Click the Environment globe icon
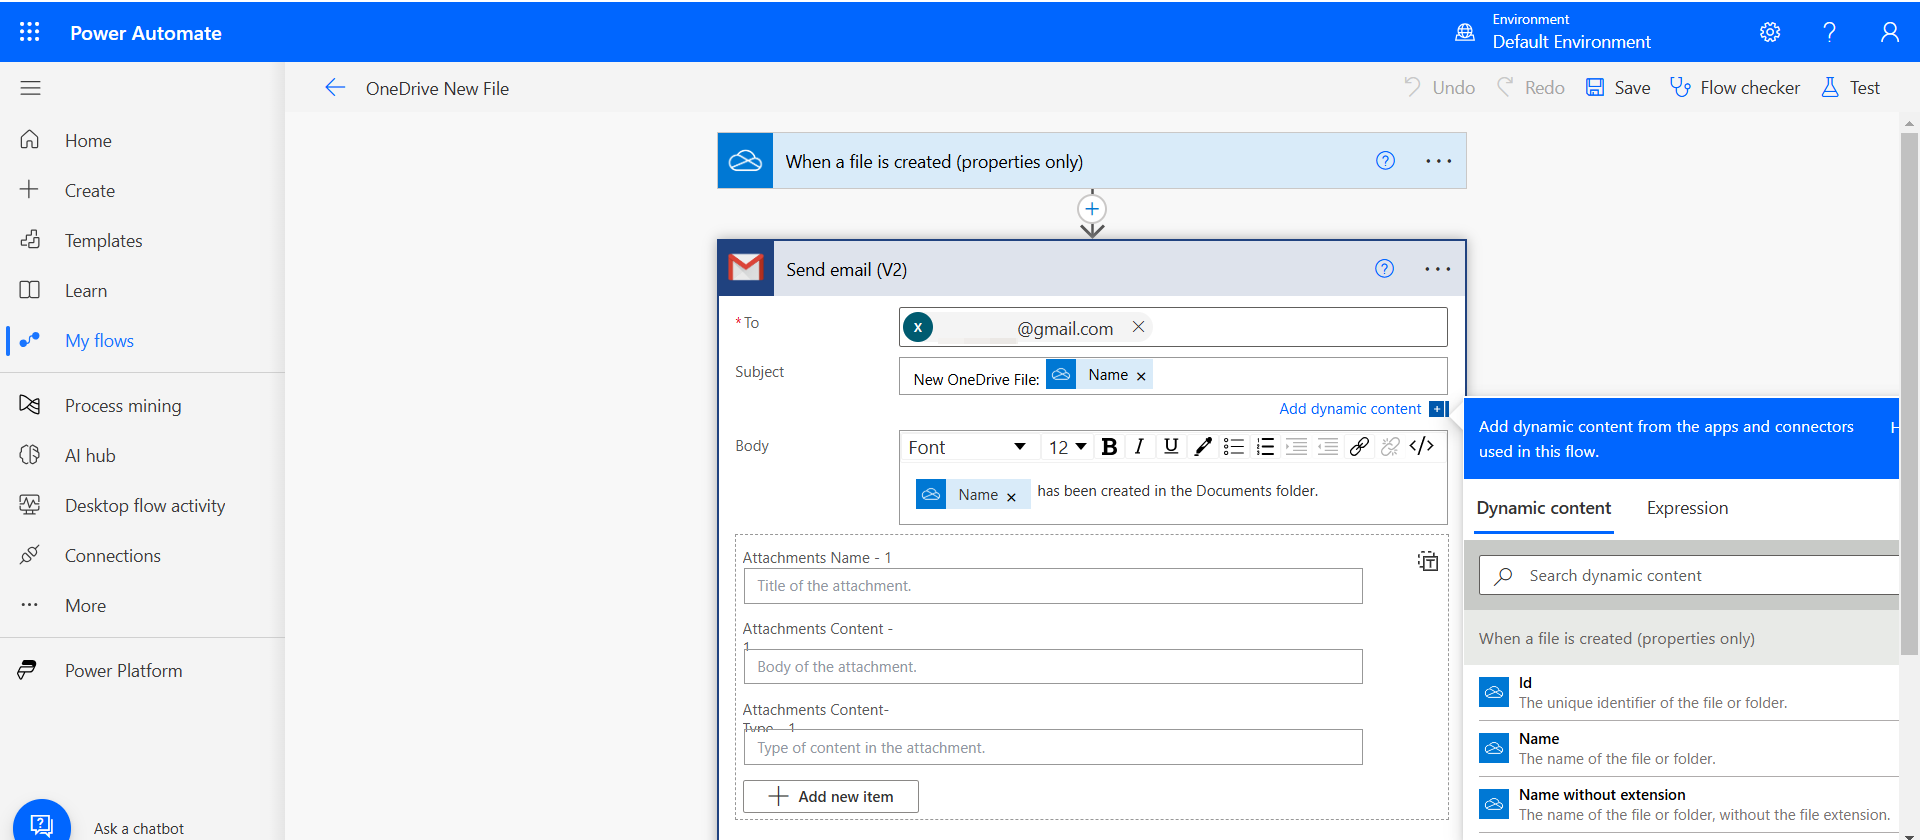The height and width of the screenshot is (840, 1920). tap(1465, 32)
